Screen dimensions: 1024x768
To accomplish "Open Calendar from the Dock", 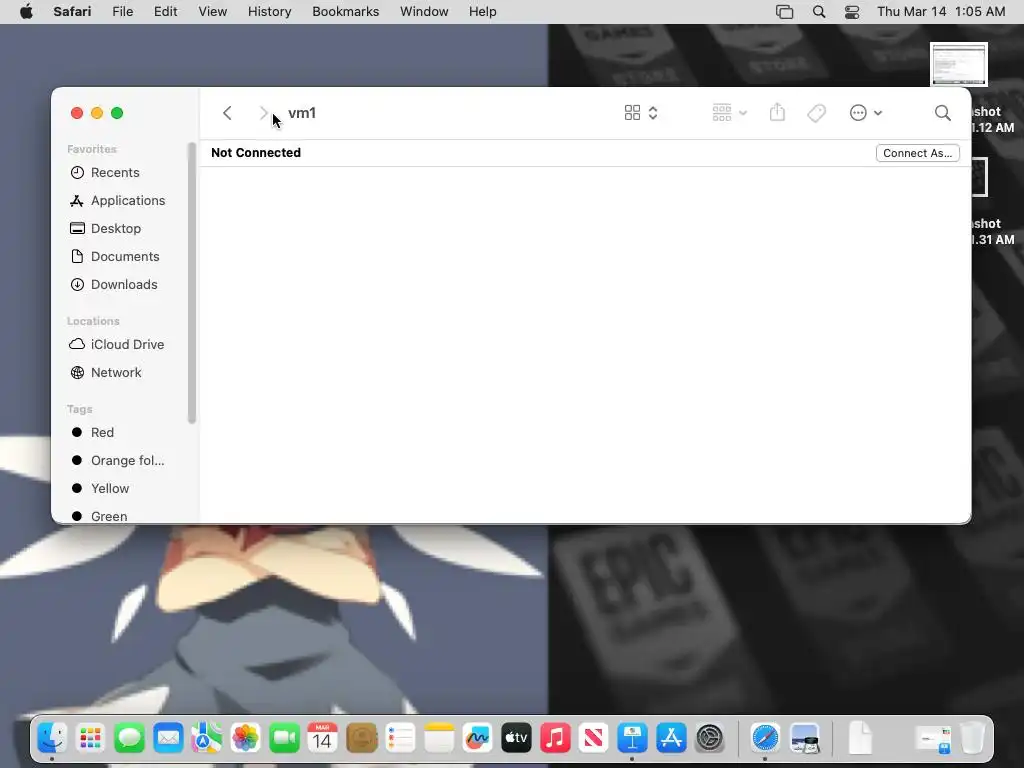I will click(x=323, y=739).
